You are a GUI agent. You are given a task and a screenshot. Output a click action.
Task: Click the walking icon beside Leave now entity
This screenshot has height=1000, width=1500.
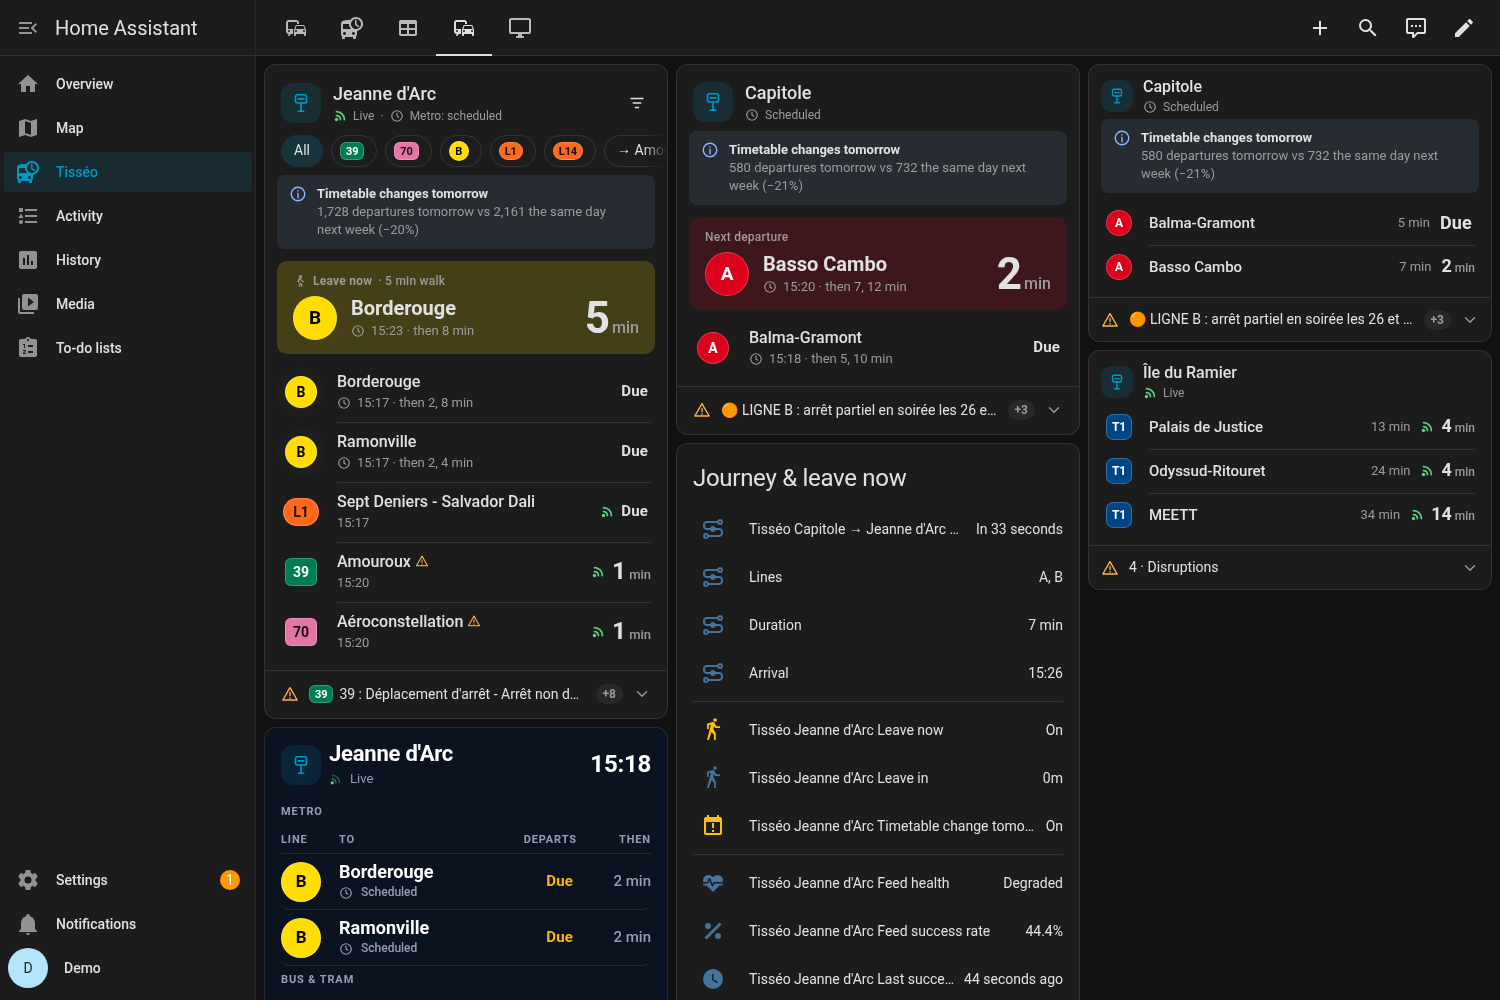[x=713, y=730]
